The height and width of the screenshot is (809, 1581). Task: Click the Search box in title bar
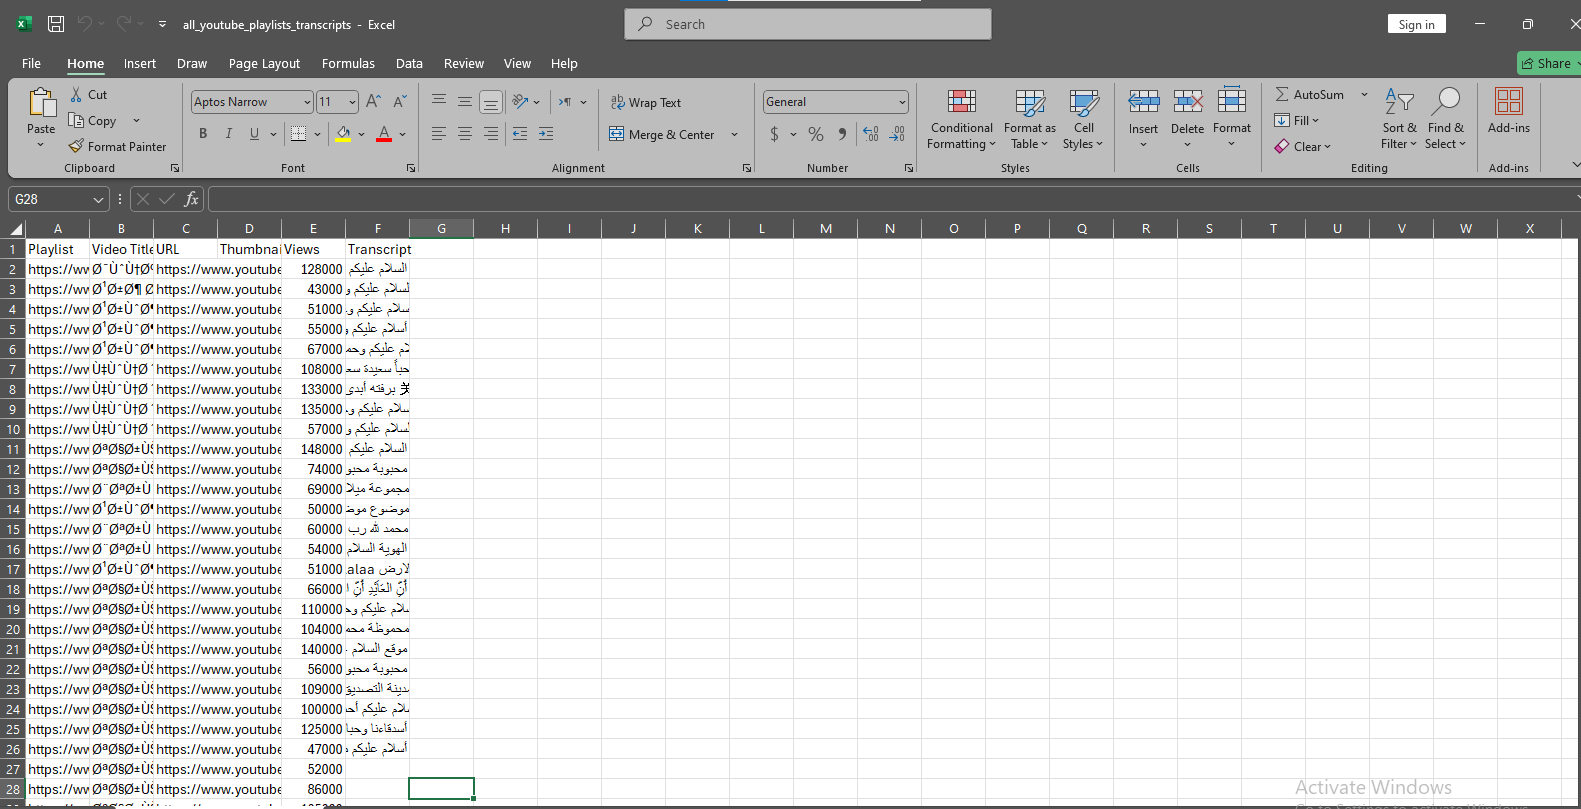pos(808,24)
